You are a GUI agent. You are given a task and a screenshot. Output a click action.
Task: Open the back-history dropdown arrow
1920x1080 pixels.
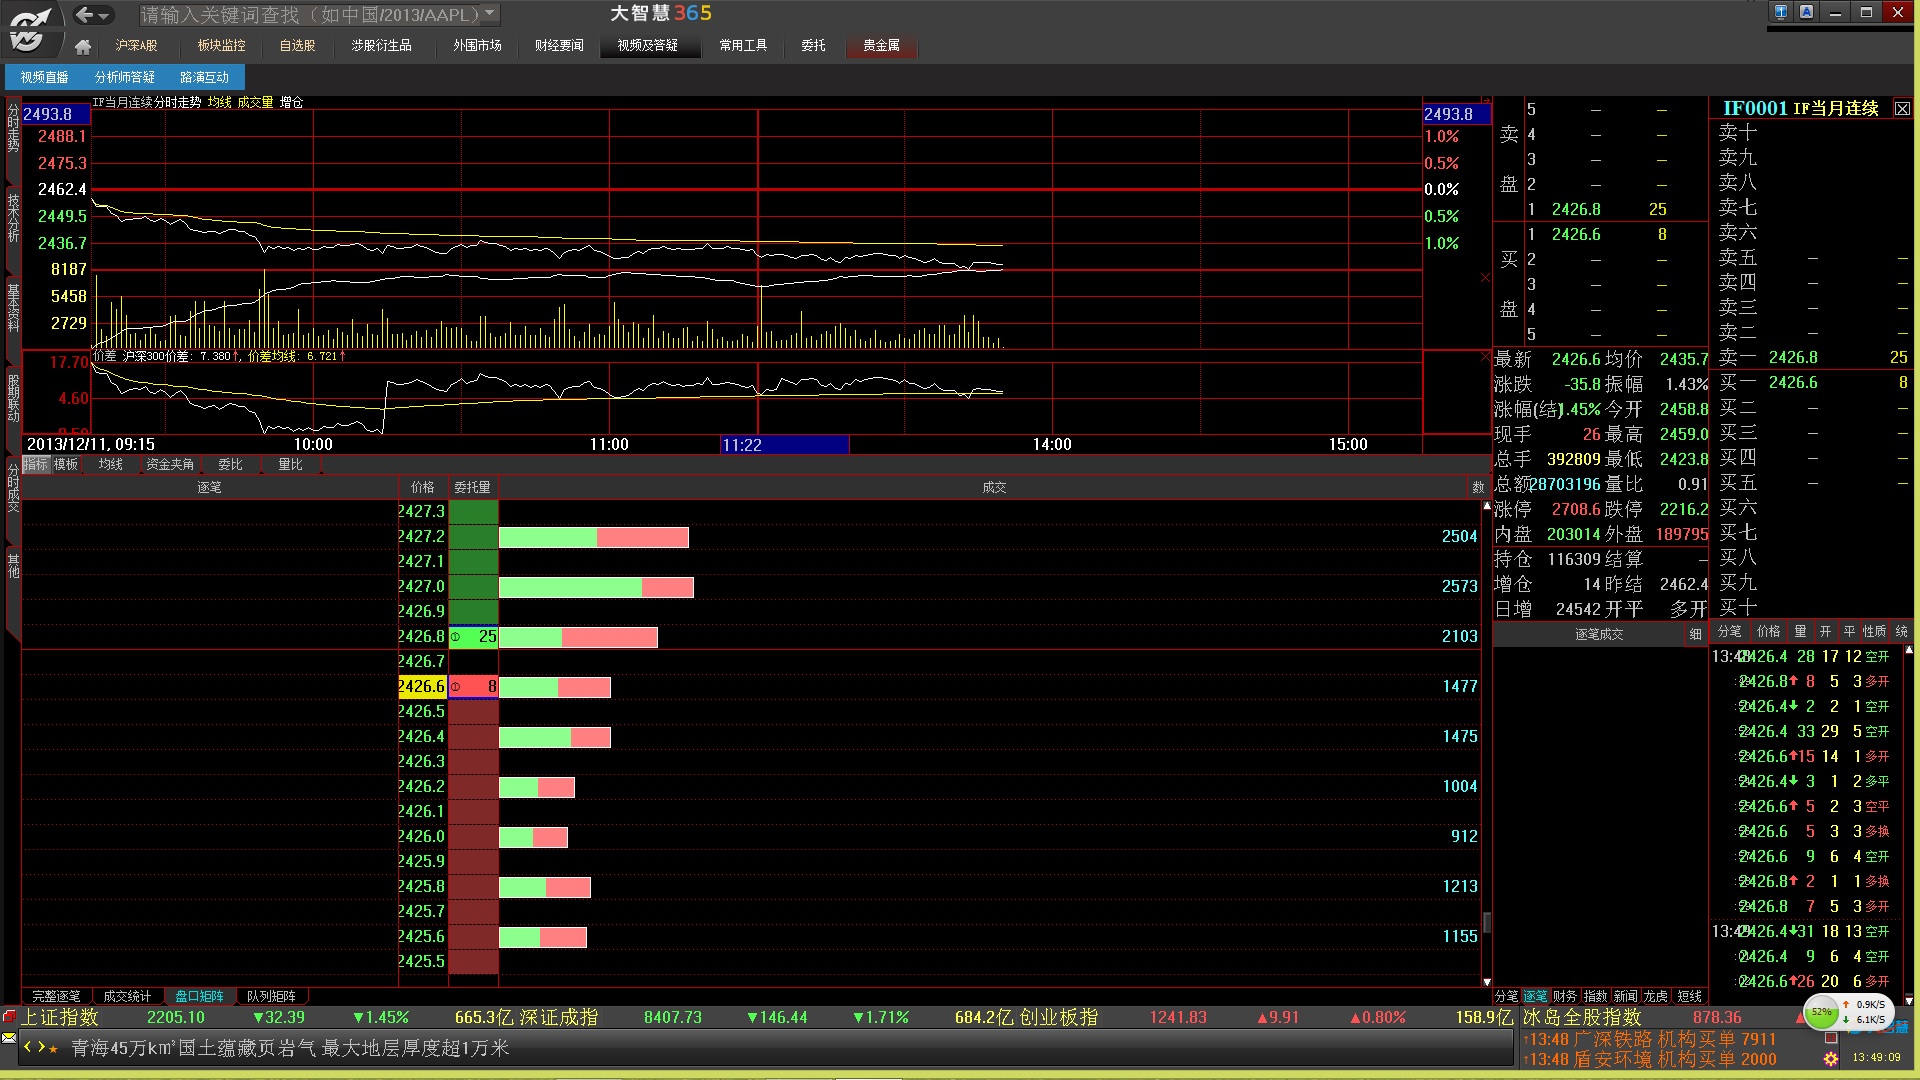click(x=104, y=16)
